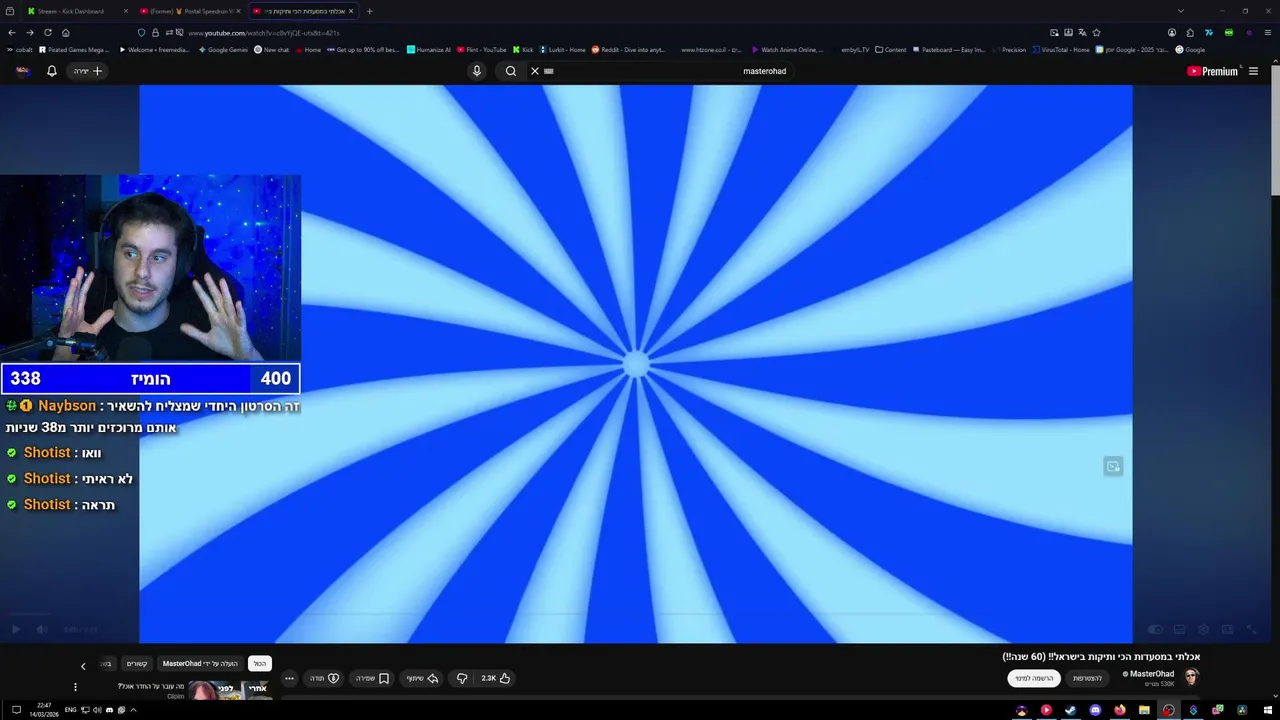Viewport: 1280px width, 720px height.
Task: Click the thanks button with heart-dollar icon
Action: [324, 678]
